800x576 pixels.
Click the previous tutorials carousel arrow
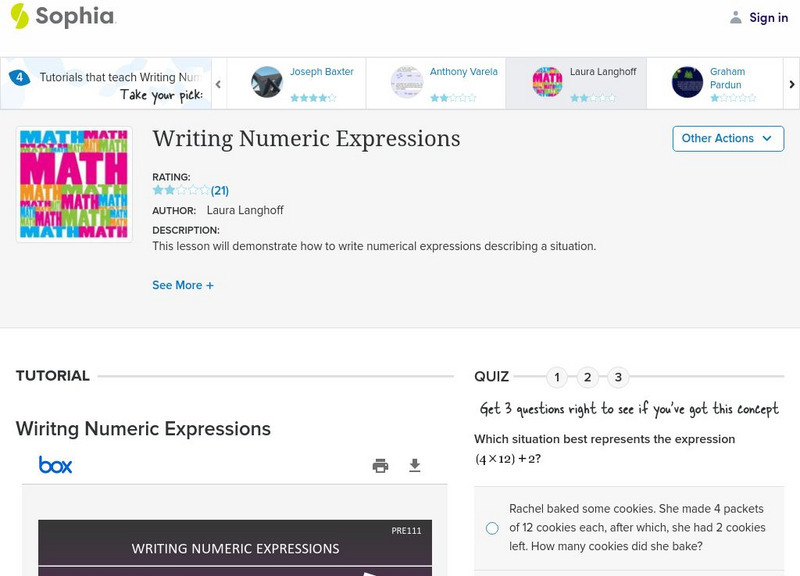coord(218,84)
